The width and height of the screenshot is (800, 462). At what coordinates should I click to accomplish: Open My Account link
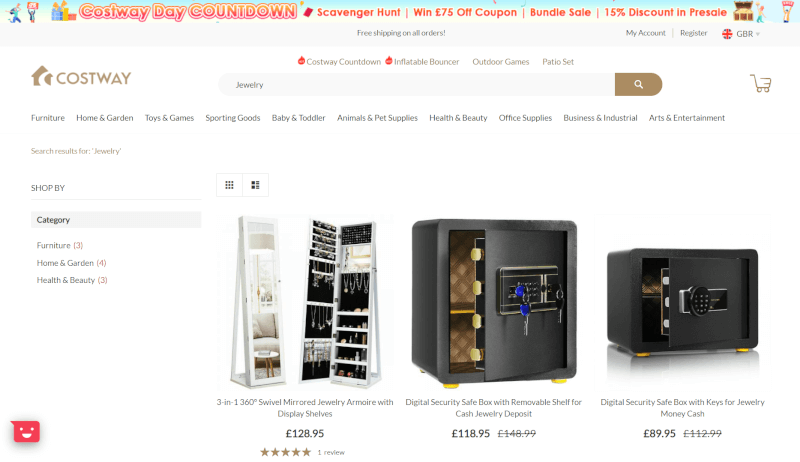coord(645,33)
